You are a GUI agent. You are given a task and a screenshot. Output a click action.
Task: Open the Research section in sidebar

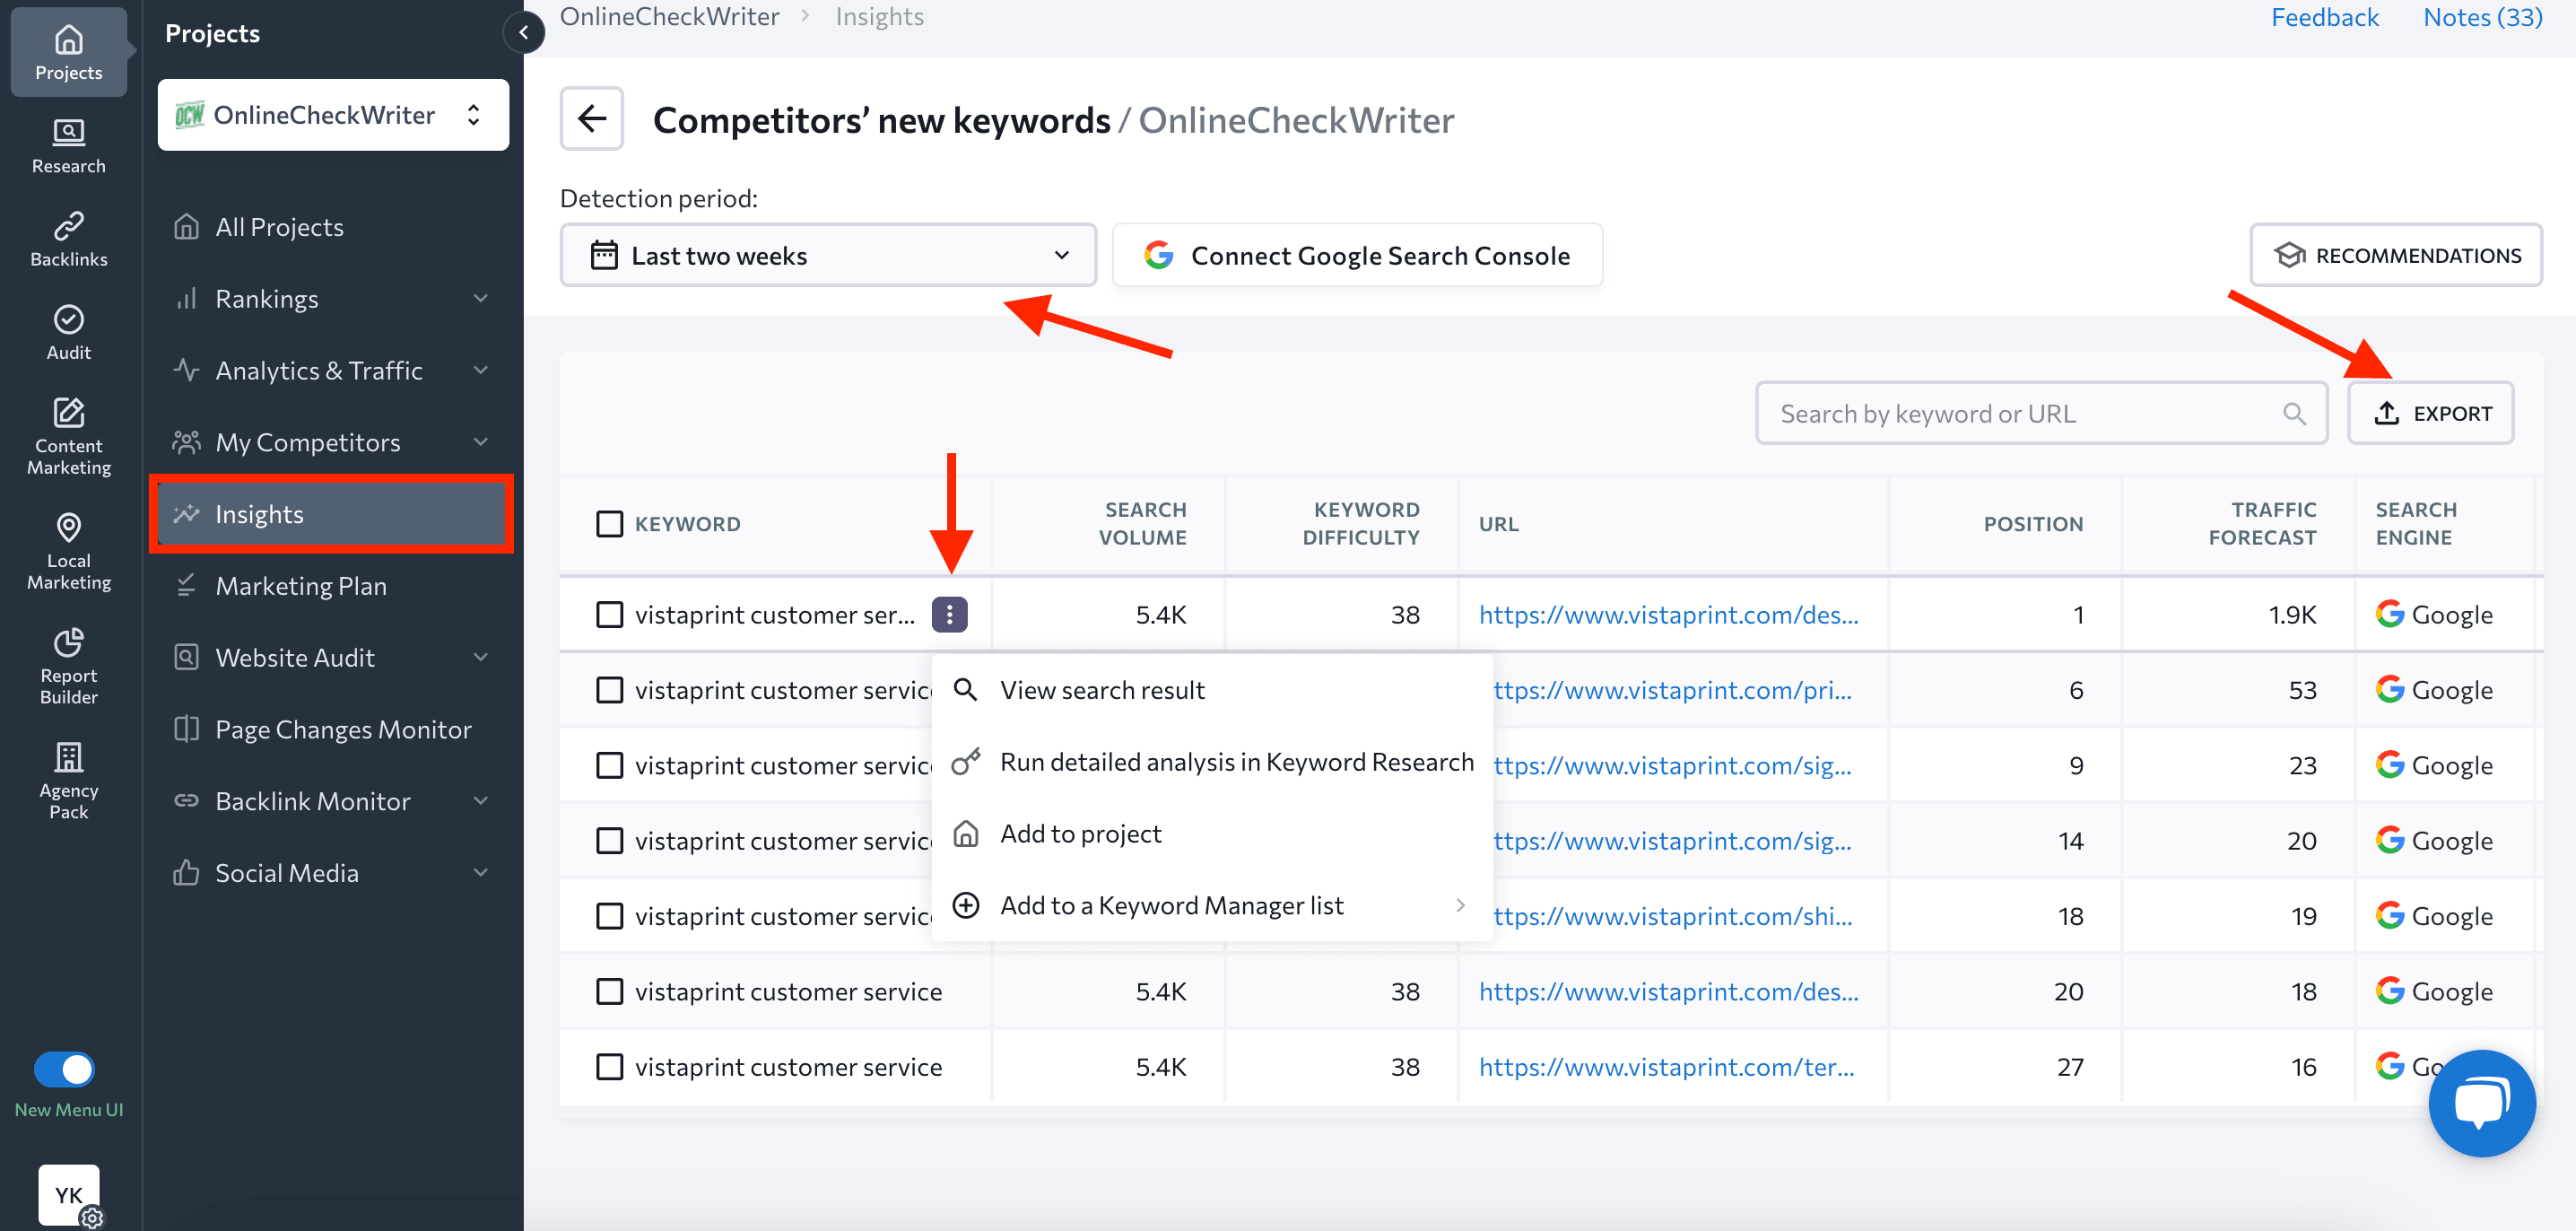[67, 145]
